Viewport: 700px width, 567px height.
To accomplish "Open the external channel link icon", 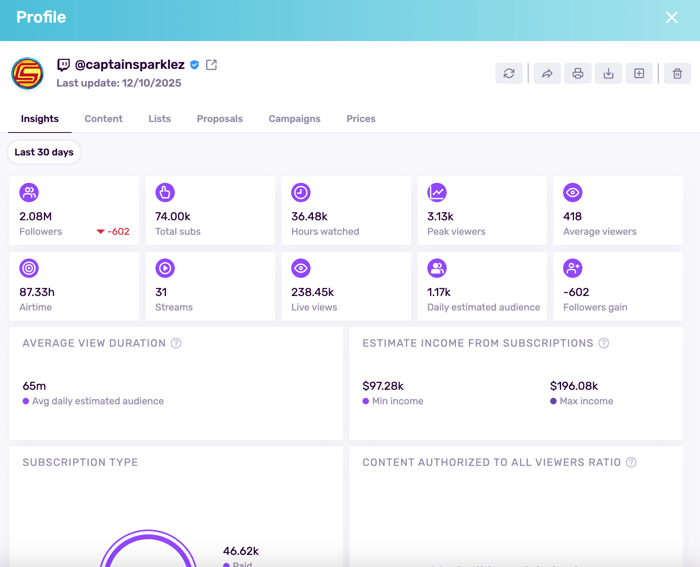I will (211, 65).
